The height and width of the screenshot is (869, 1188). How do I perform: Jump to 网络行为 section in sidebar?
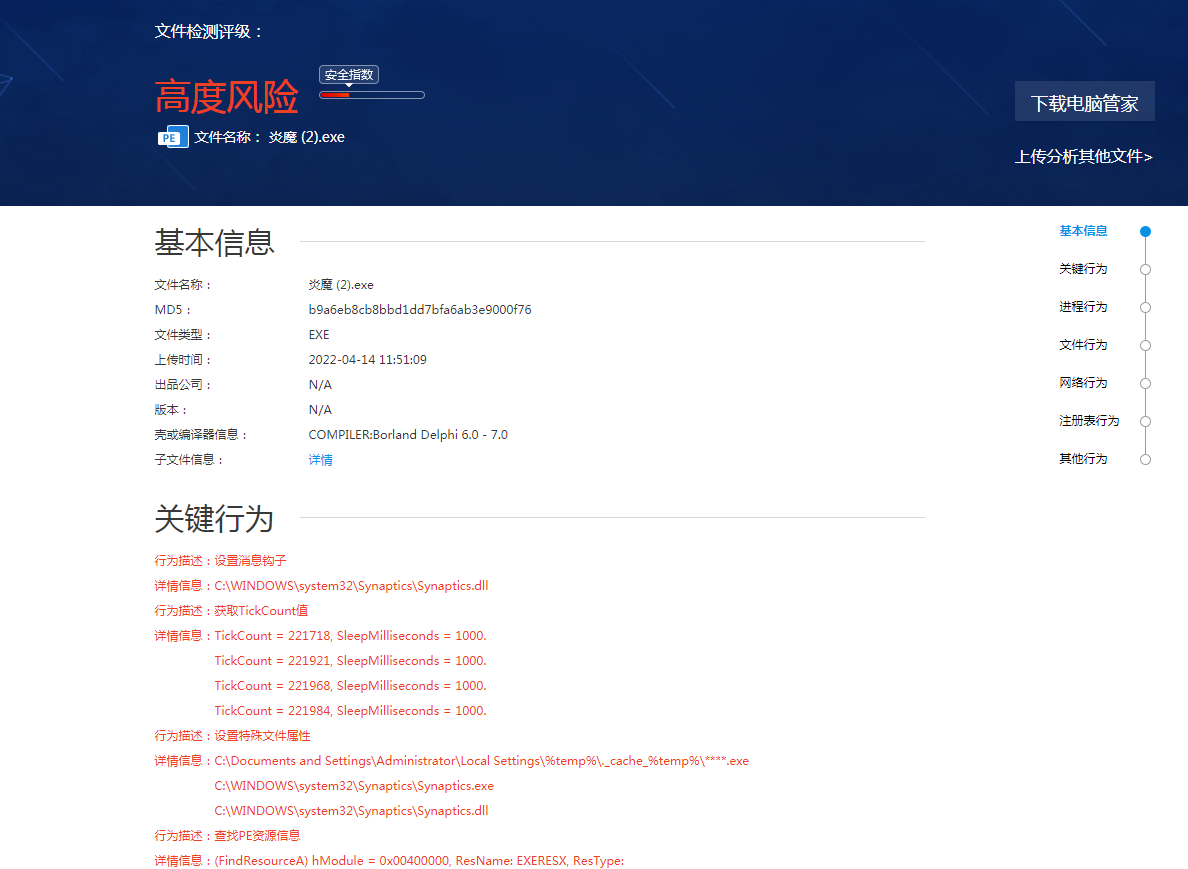[1083, 383]
